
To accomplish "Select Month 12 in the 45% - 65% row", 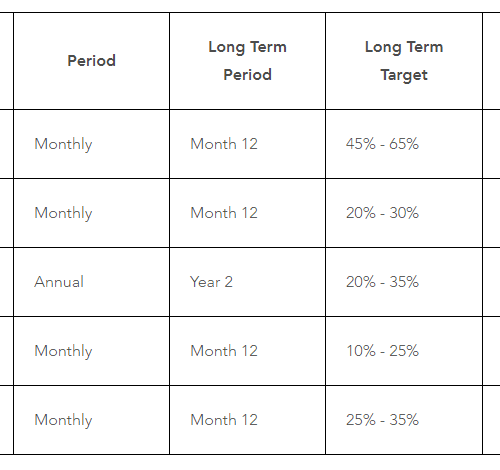I will pos(247,144).
